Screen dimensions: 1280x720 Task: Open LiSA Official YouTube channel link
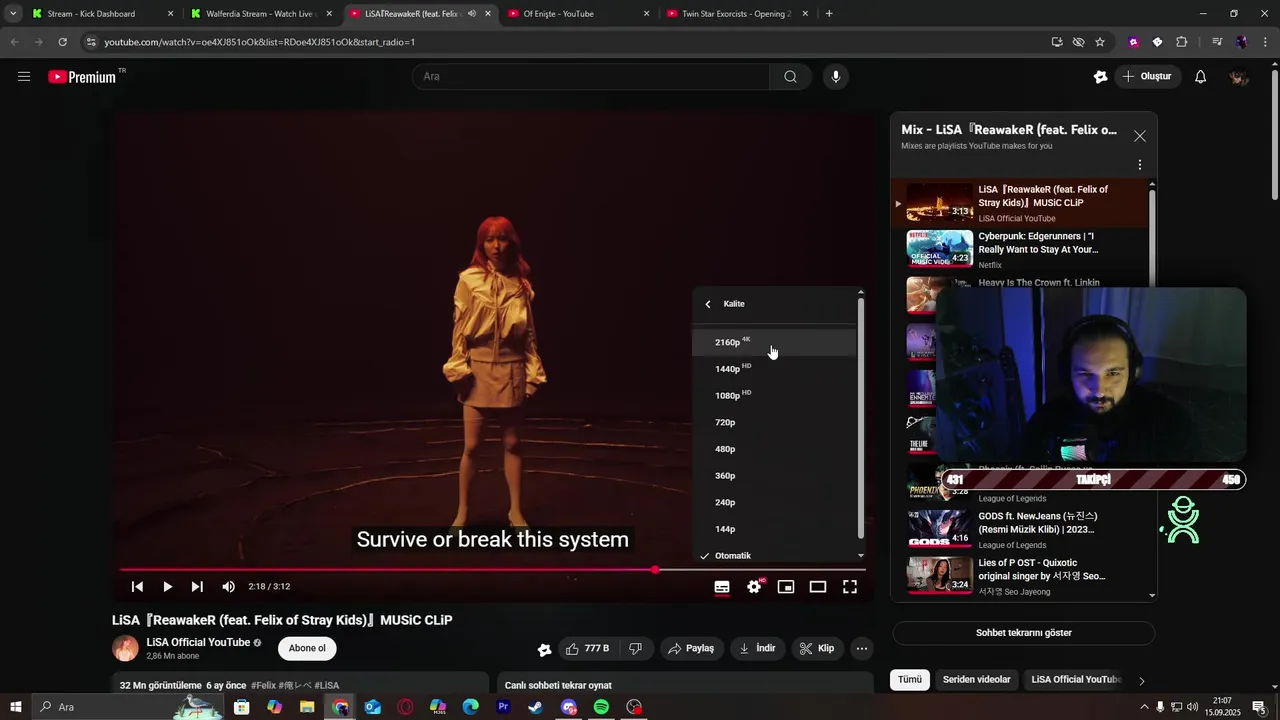point(197,642)
